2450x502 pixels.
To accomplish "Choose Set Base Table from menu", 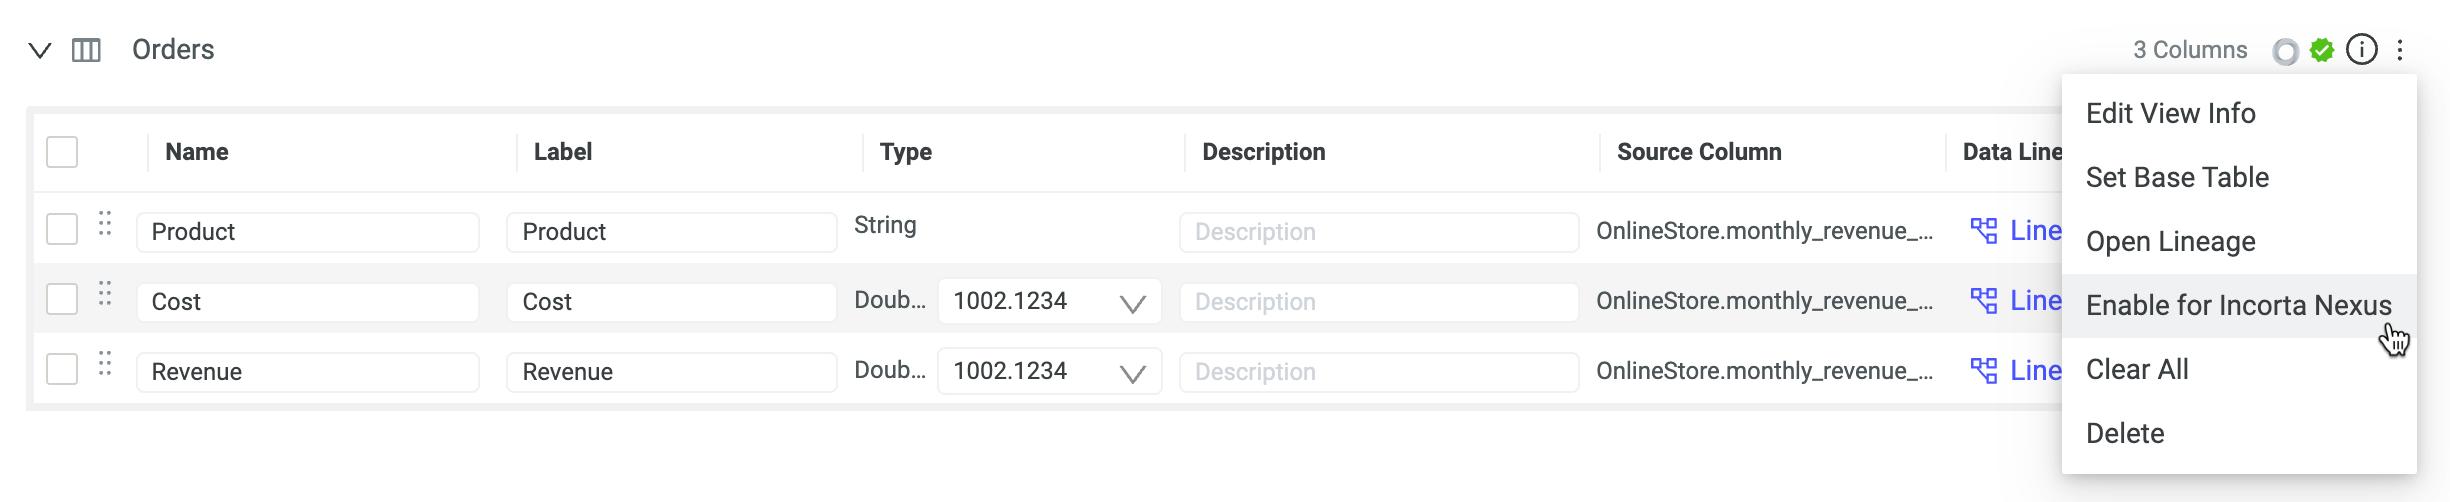I will [2177, 177].
